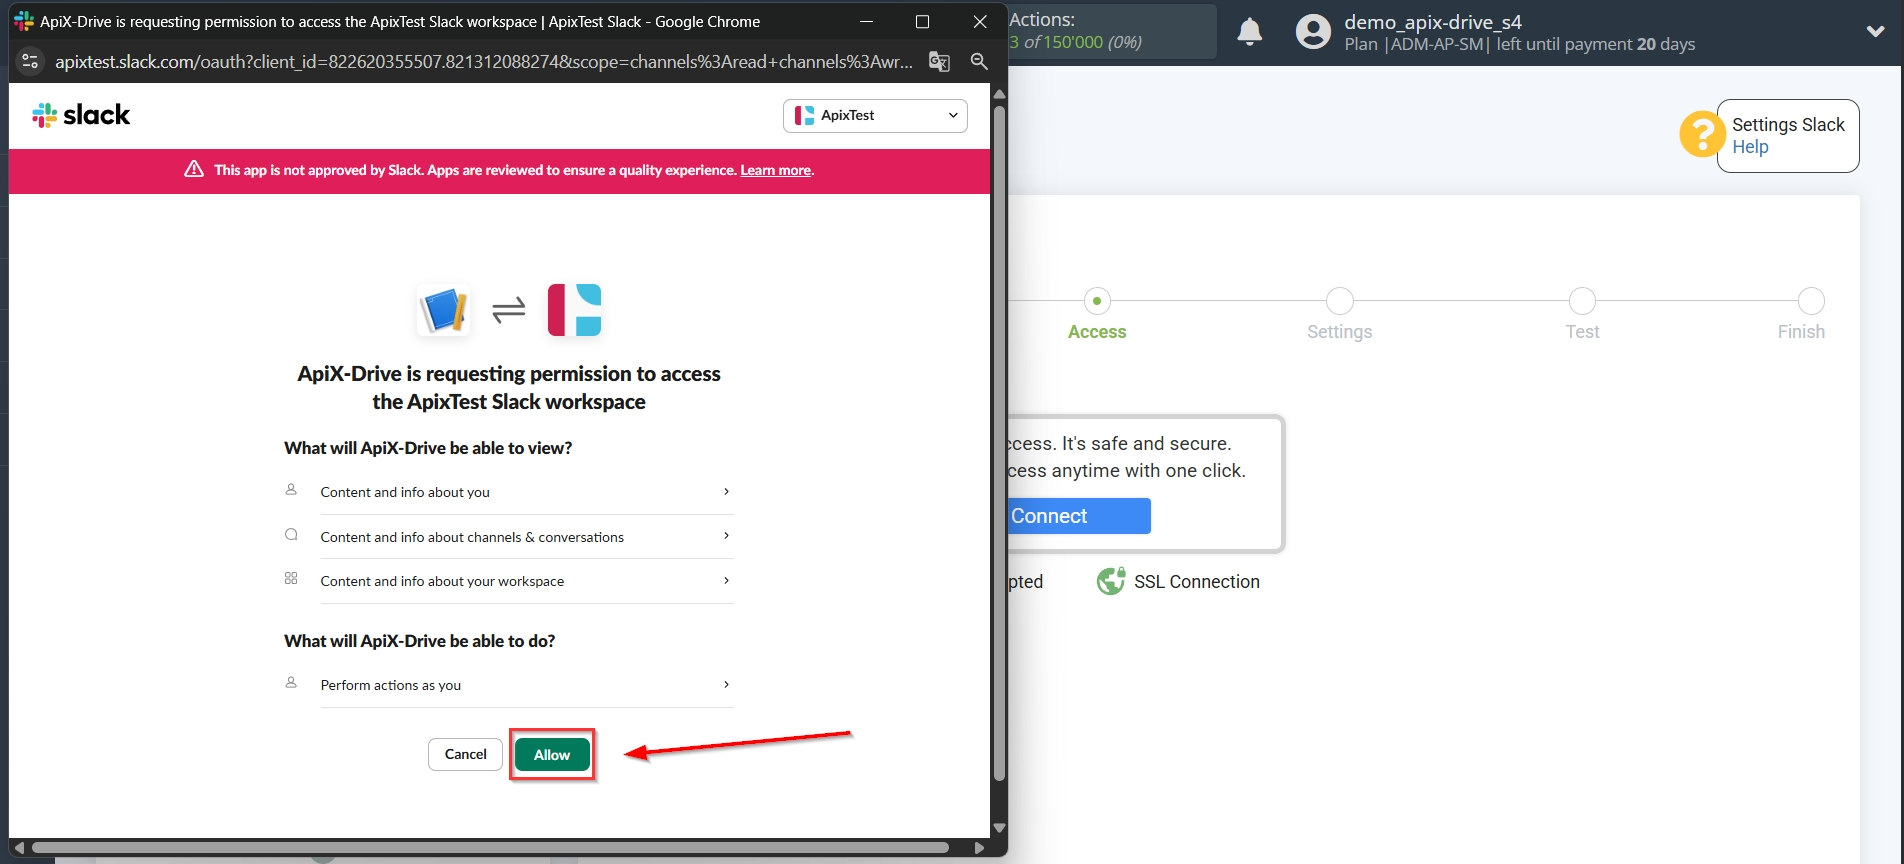Click the Slack logo in the popup
The width and height of the screenshot is (1904, 864).
81,115
